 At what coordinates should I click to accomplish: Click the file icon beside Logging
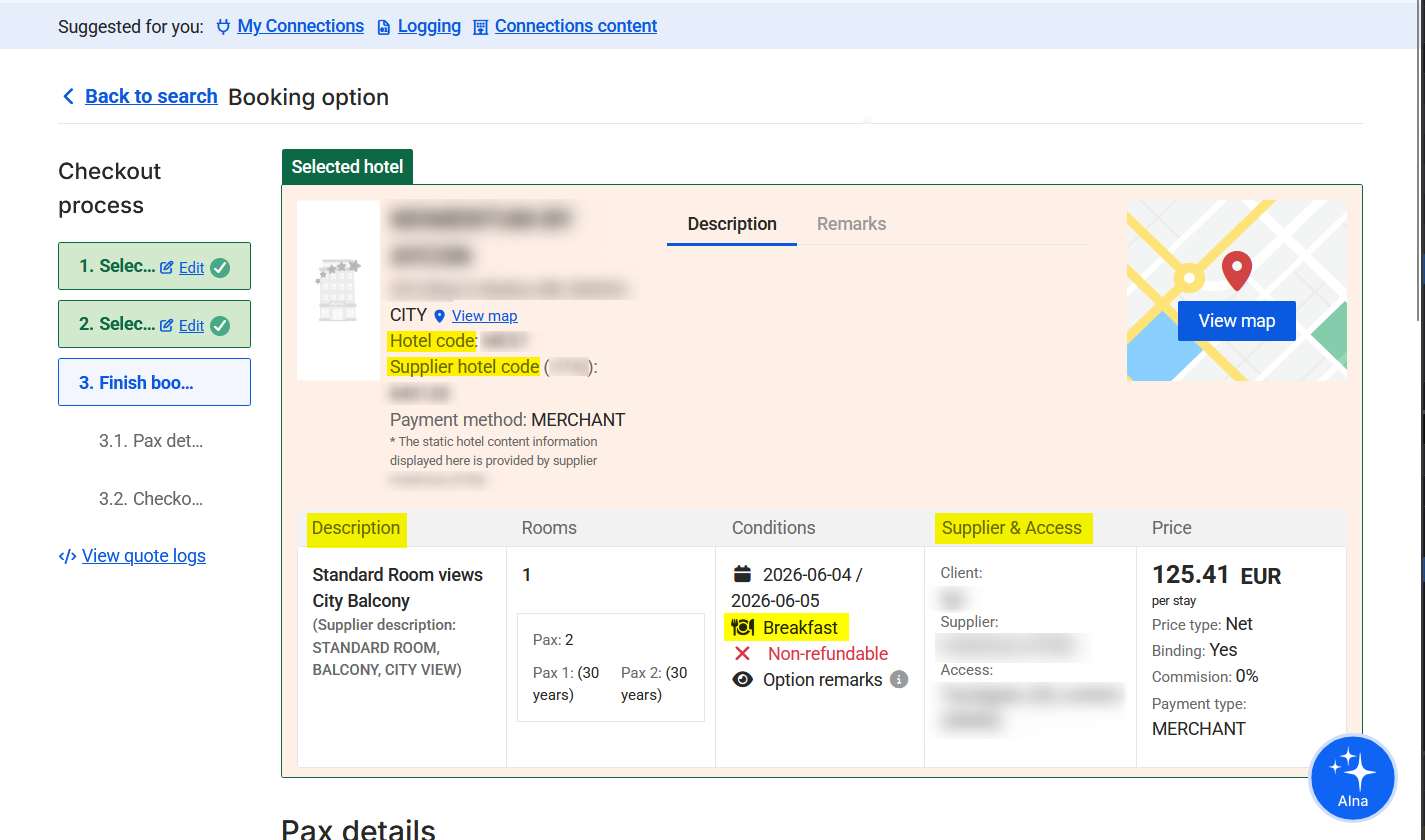coord(384,28)
